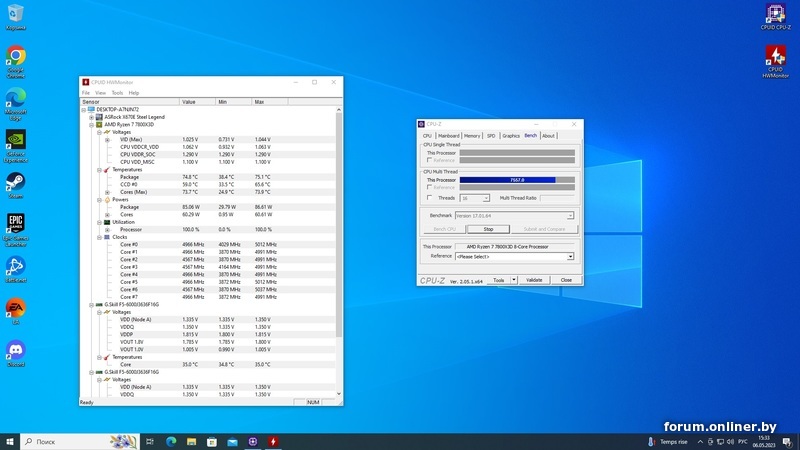The width and height of the screenshot is (800, 450).
Task: Switch to the Mainboard tab
Action: tap(448, 135)
